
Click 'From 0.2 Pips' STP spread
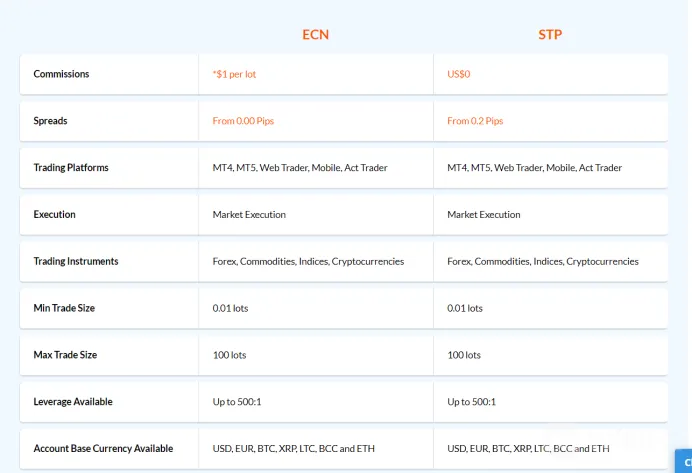(475, 121)
